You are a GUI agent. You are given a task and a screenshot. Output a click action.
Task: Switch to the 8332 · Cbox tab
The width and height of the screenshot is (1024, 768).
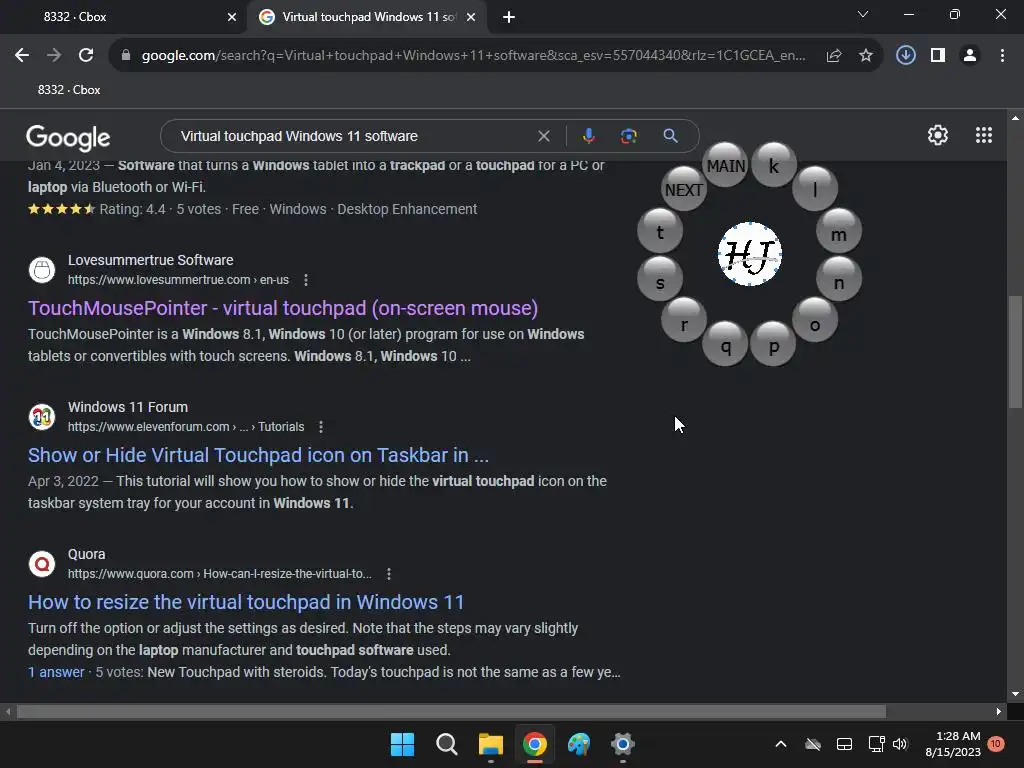coord(124,17)
